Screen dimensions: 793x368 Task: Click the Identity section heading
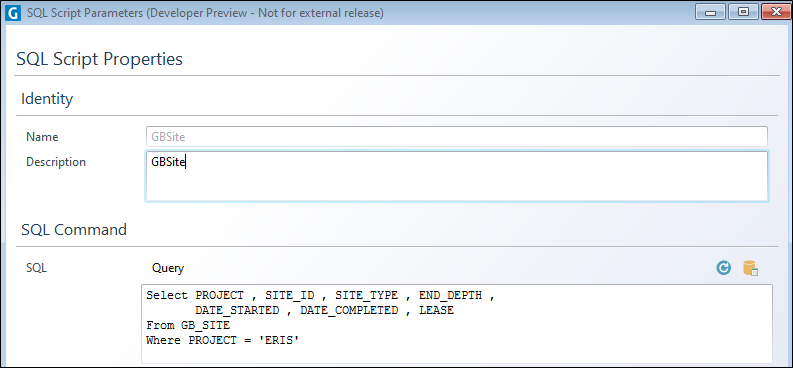point(47,99)
